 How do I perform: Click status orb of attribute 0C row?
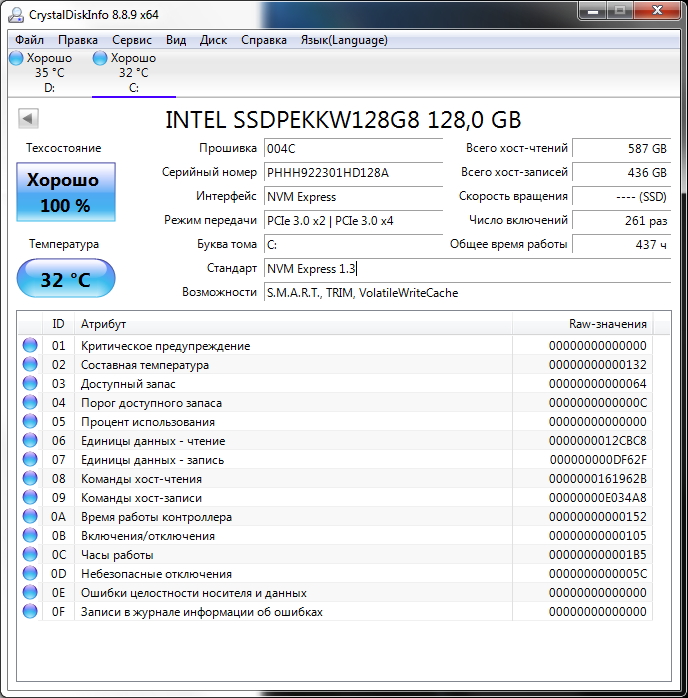coord(30,555)
